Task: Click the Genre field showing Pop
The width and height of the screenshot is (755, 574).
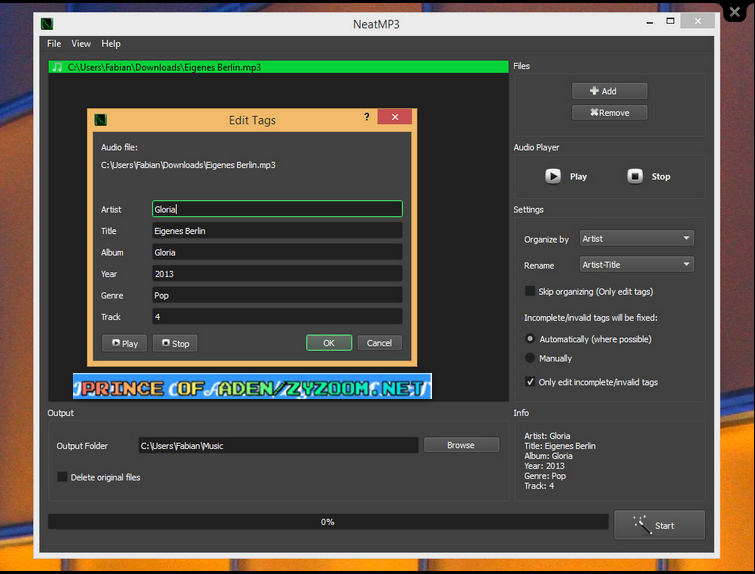Action: [x=277, y=295]
